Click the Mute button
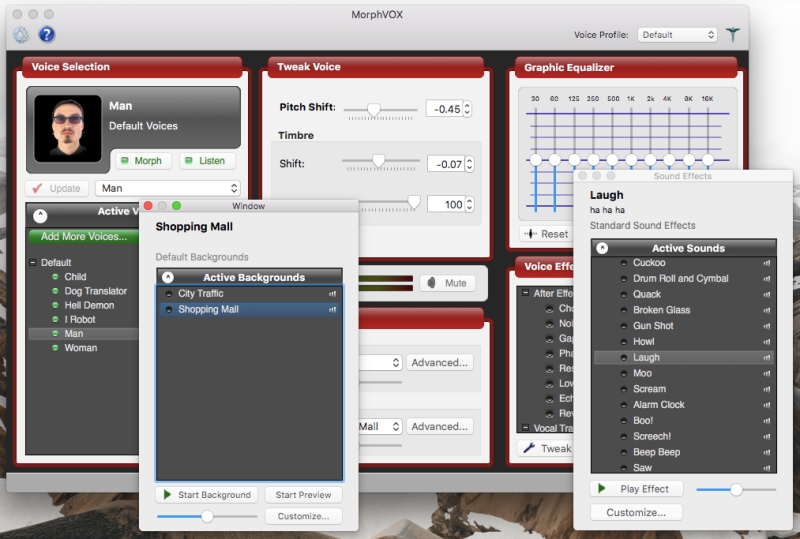Viewport: 800px width, 539px height. (x=447, y=283)
